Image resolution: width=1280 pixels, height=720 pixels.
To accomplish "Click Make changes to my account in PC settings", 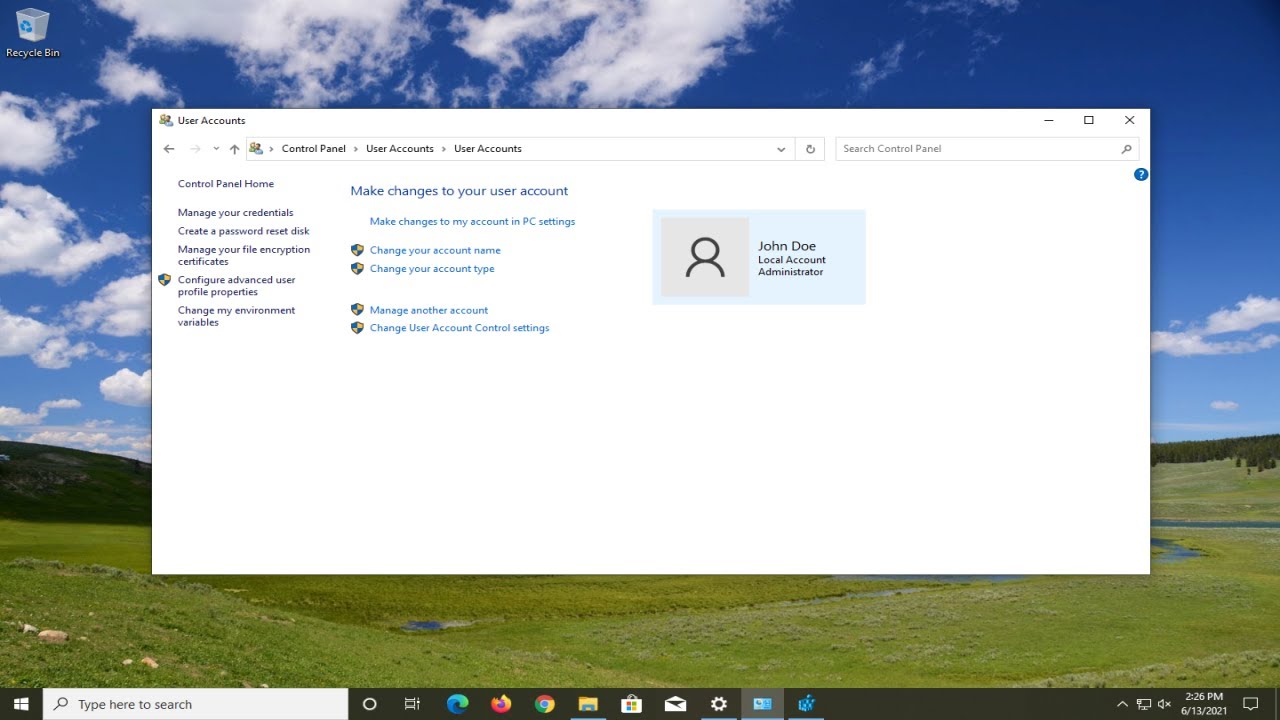I will (472, 221).
